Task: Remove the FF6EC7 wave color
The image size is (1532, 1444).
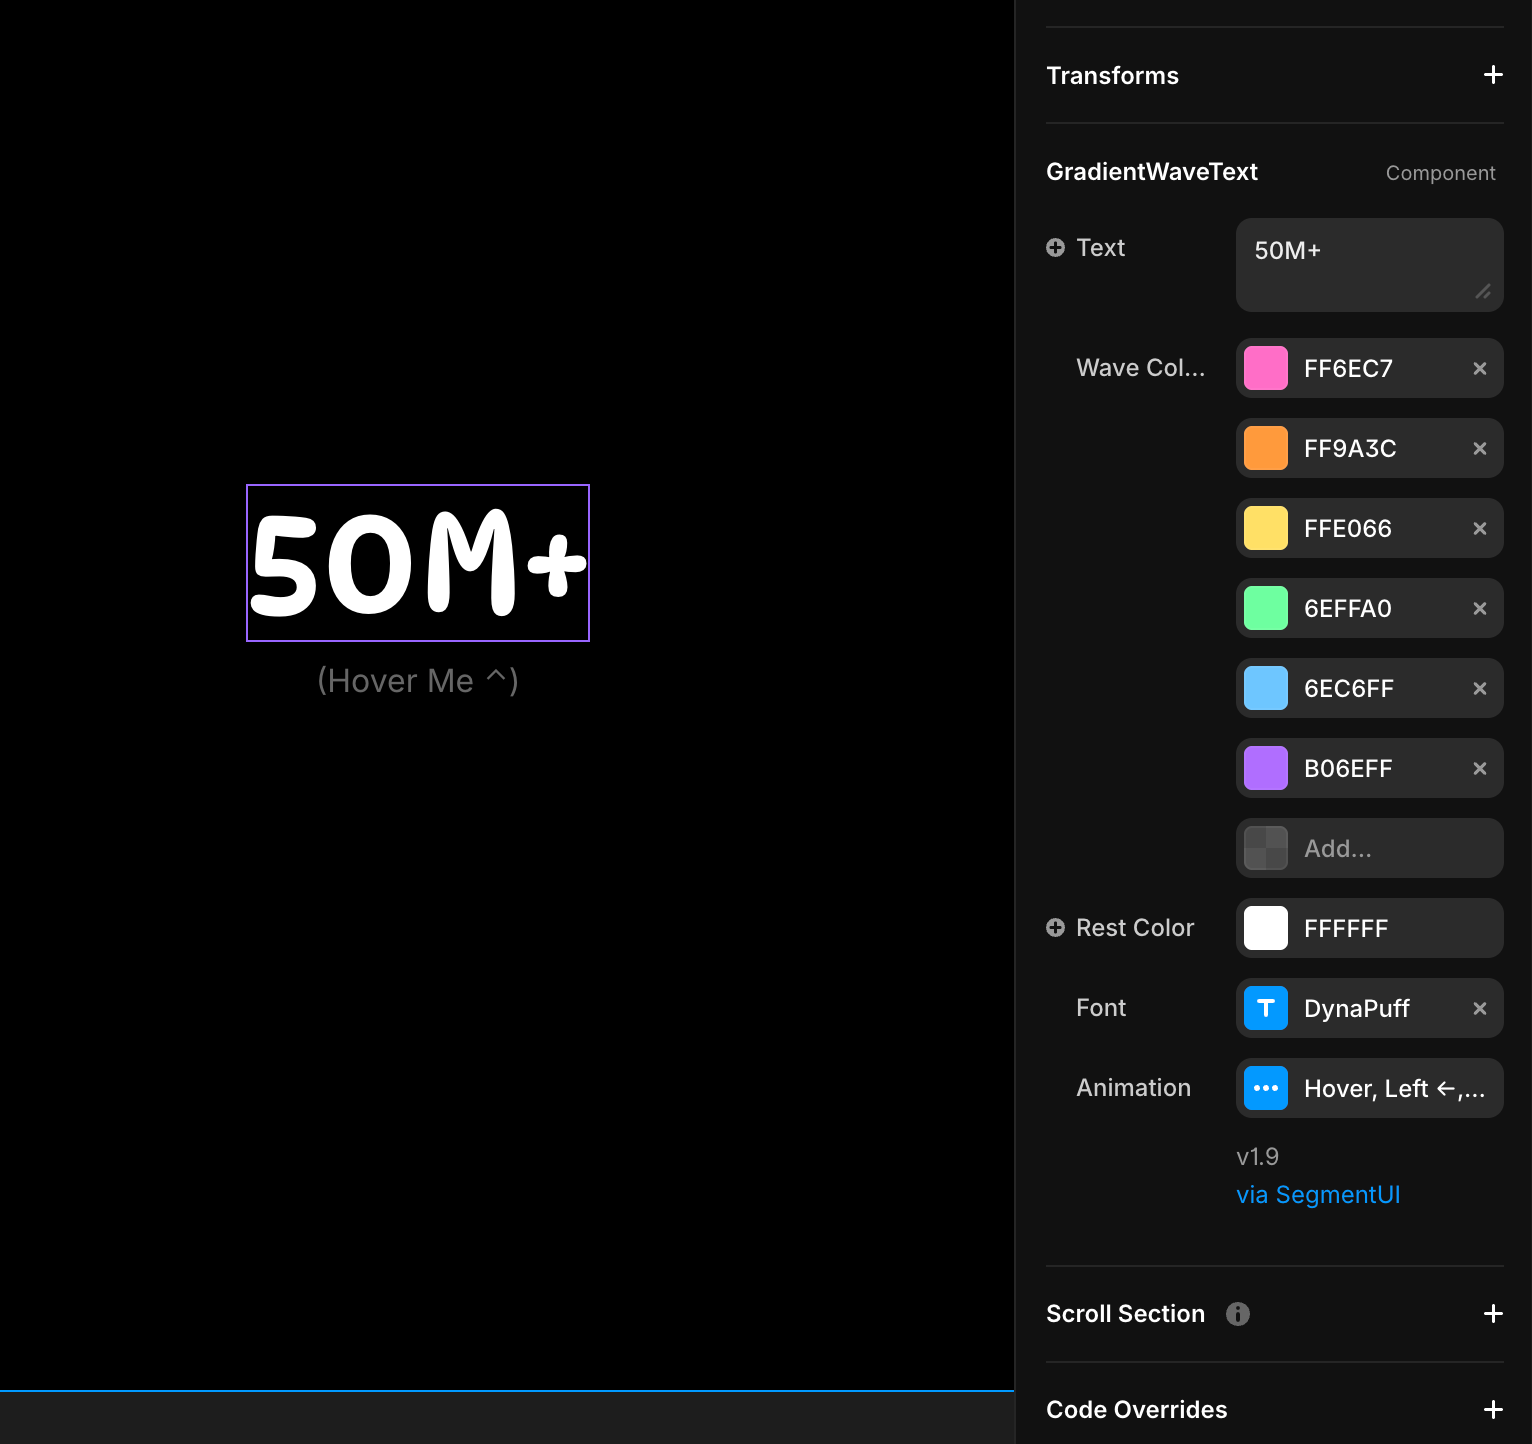Action: click(1480, 368)
